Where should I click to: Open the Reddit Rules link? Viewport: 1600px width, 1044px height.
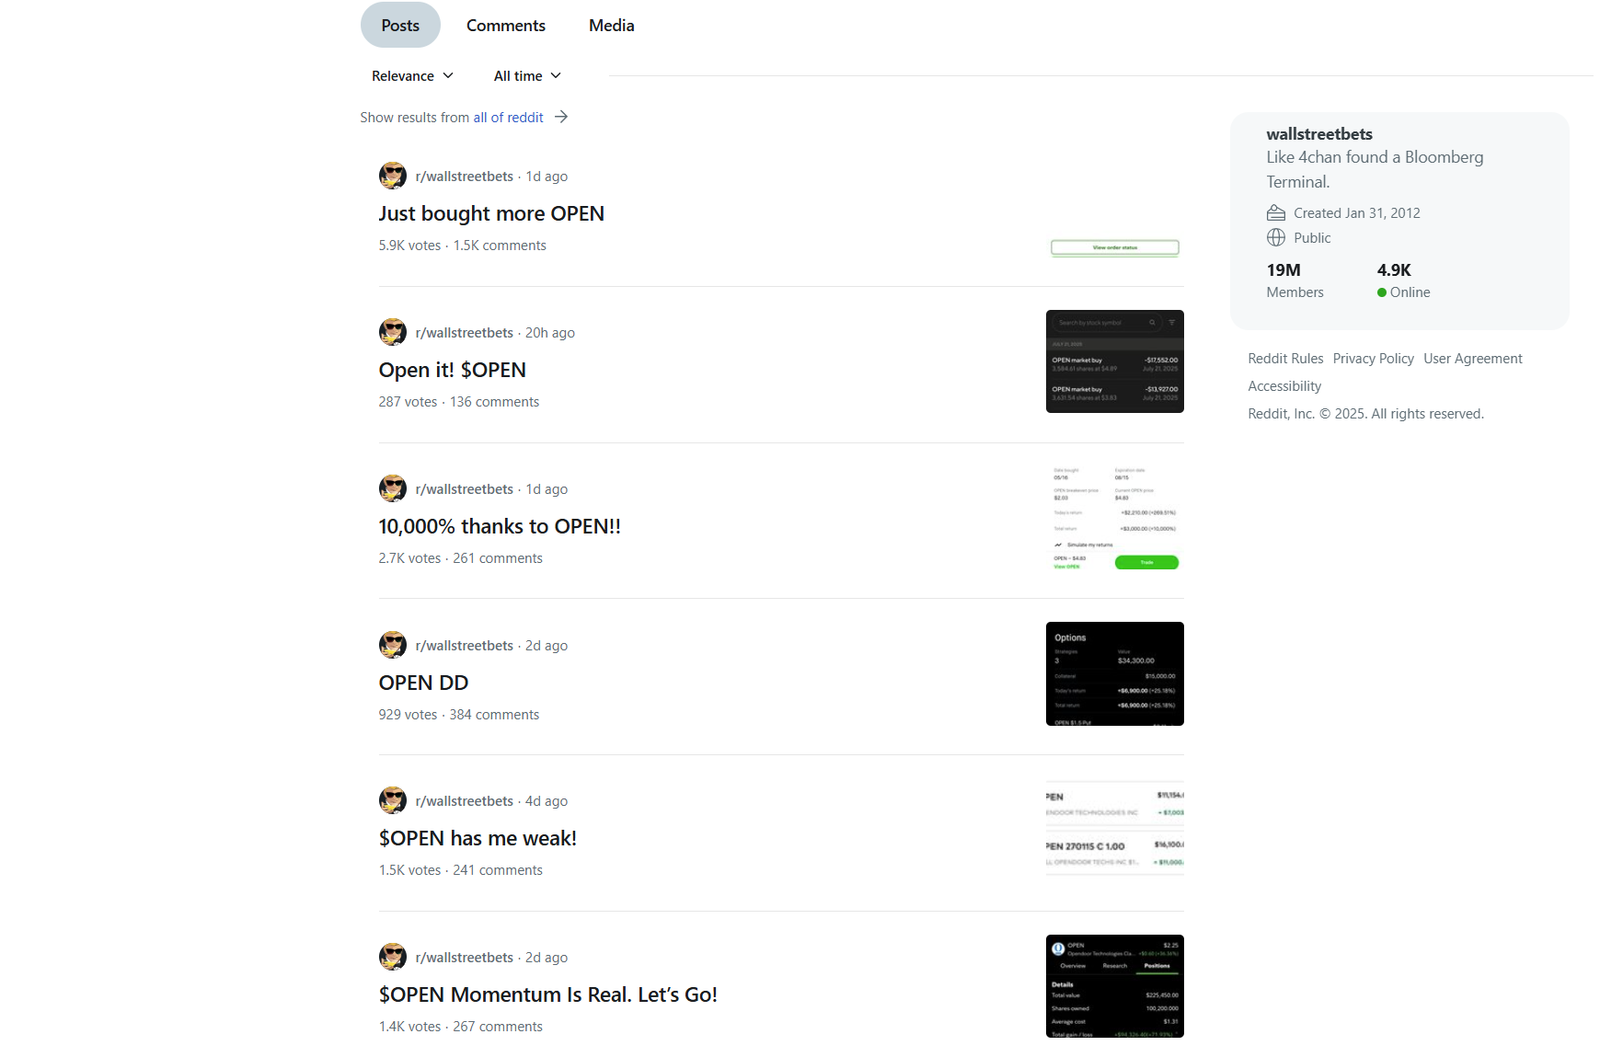point(1285,358)
